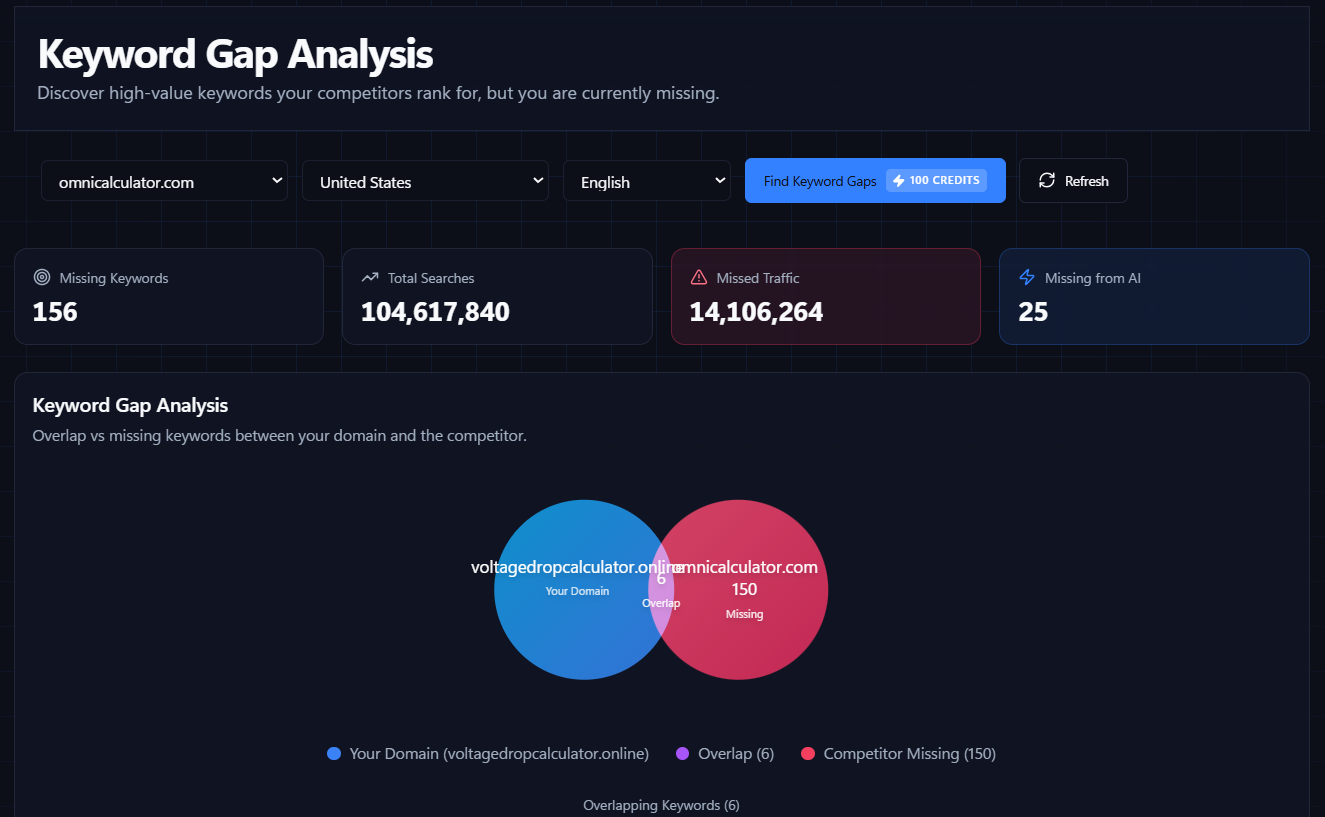Open the United States country dropdown
This screenshot has width=1325, height=817.
425,181
